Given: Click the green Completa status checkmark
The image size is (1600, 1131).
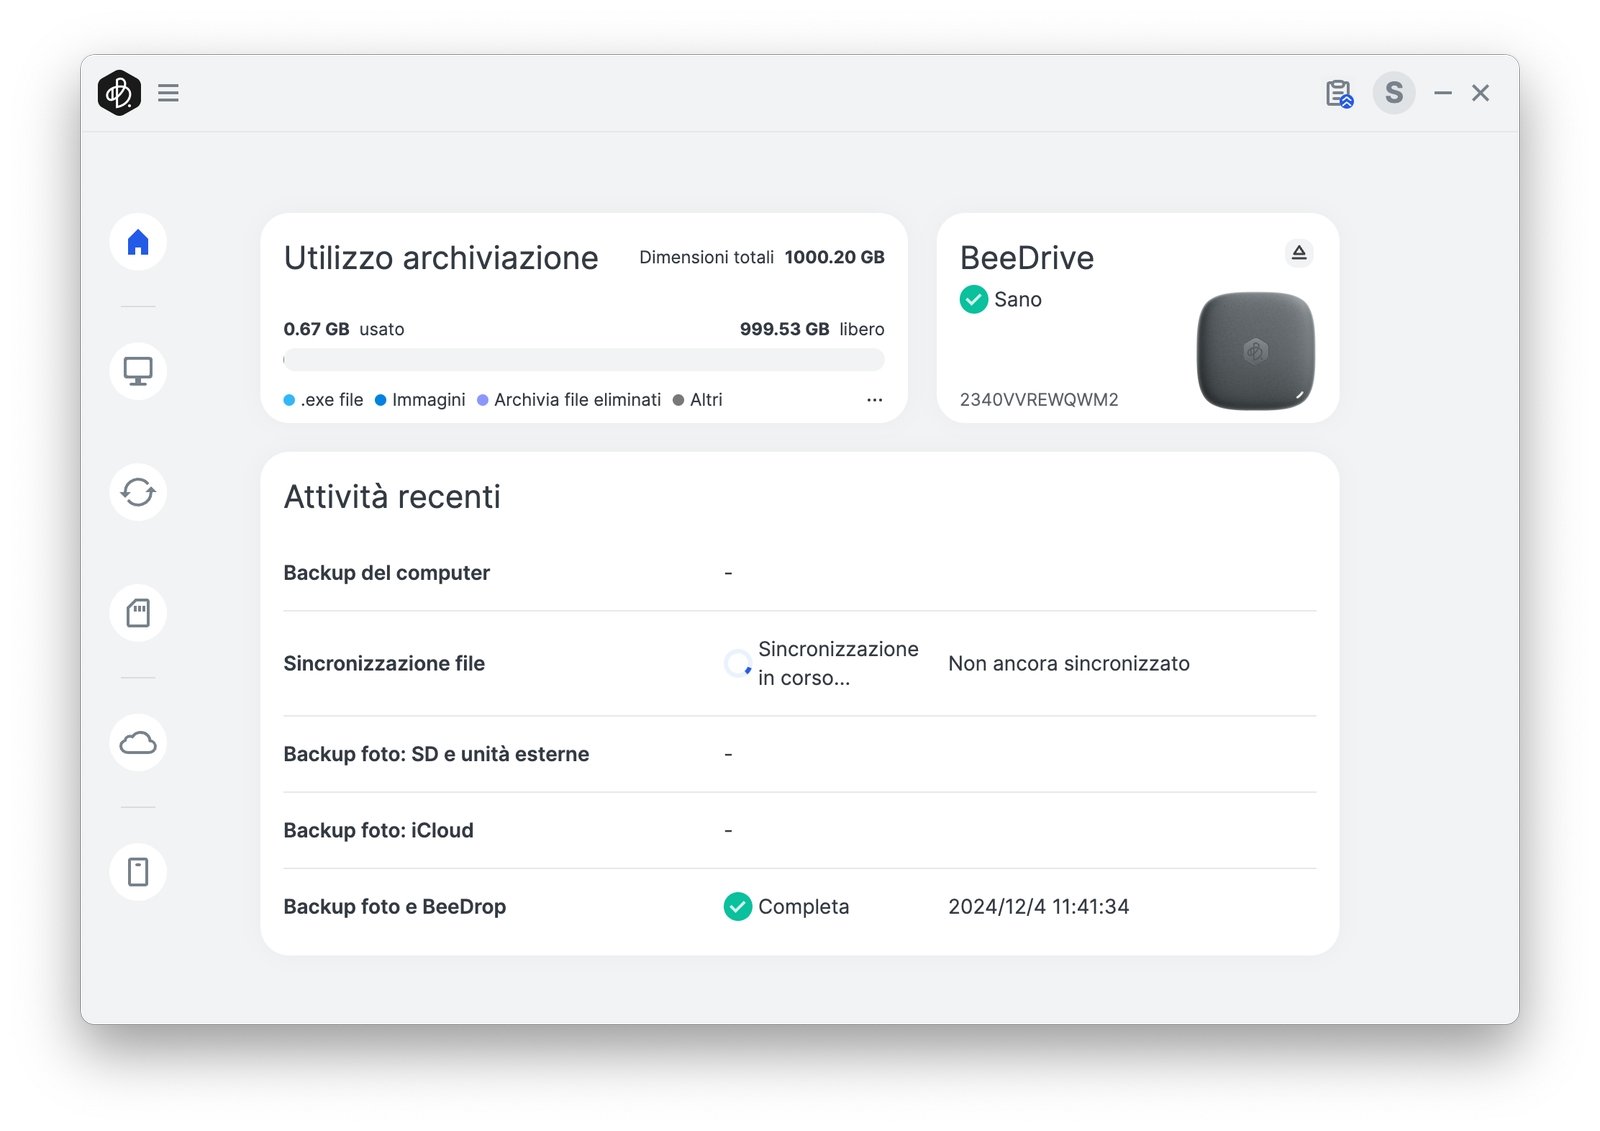Looking at the screenshot, I should (738, 907).
